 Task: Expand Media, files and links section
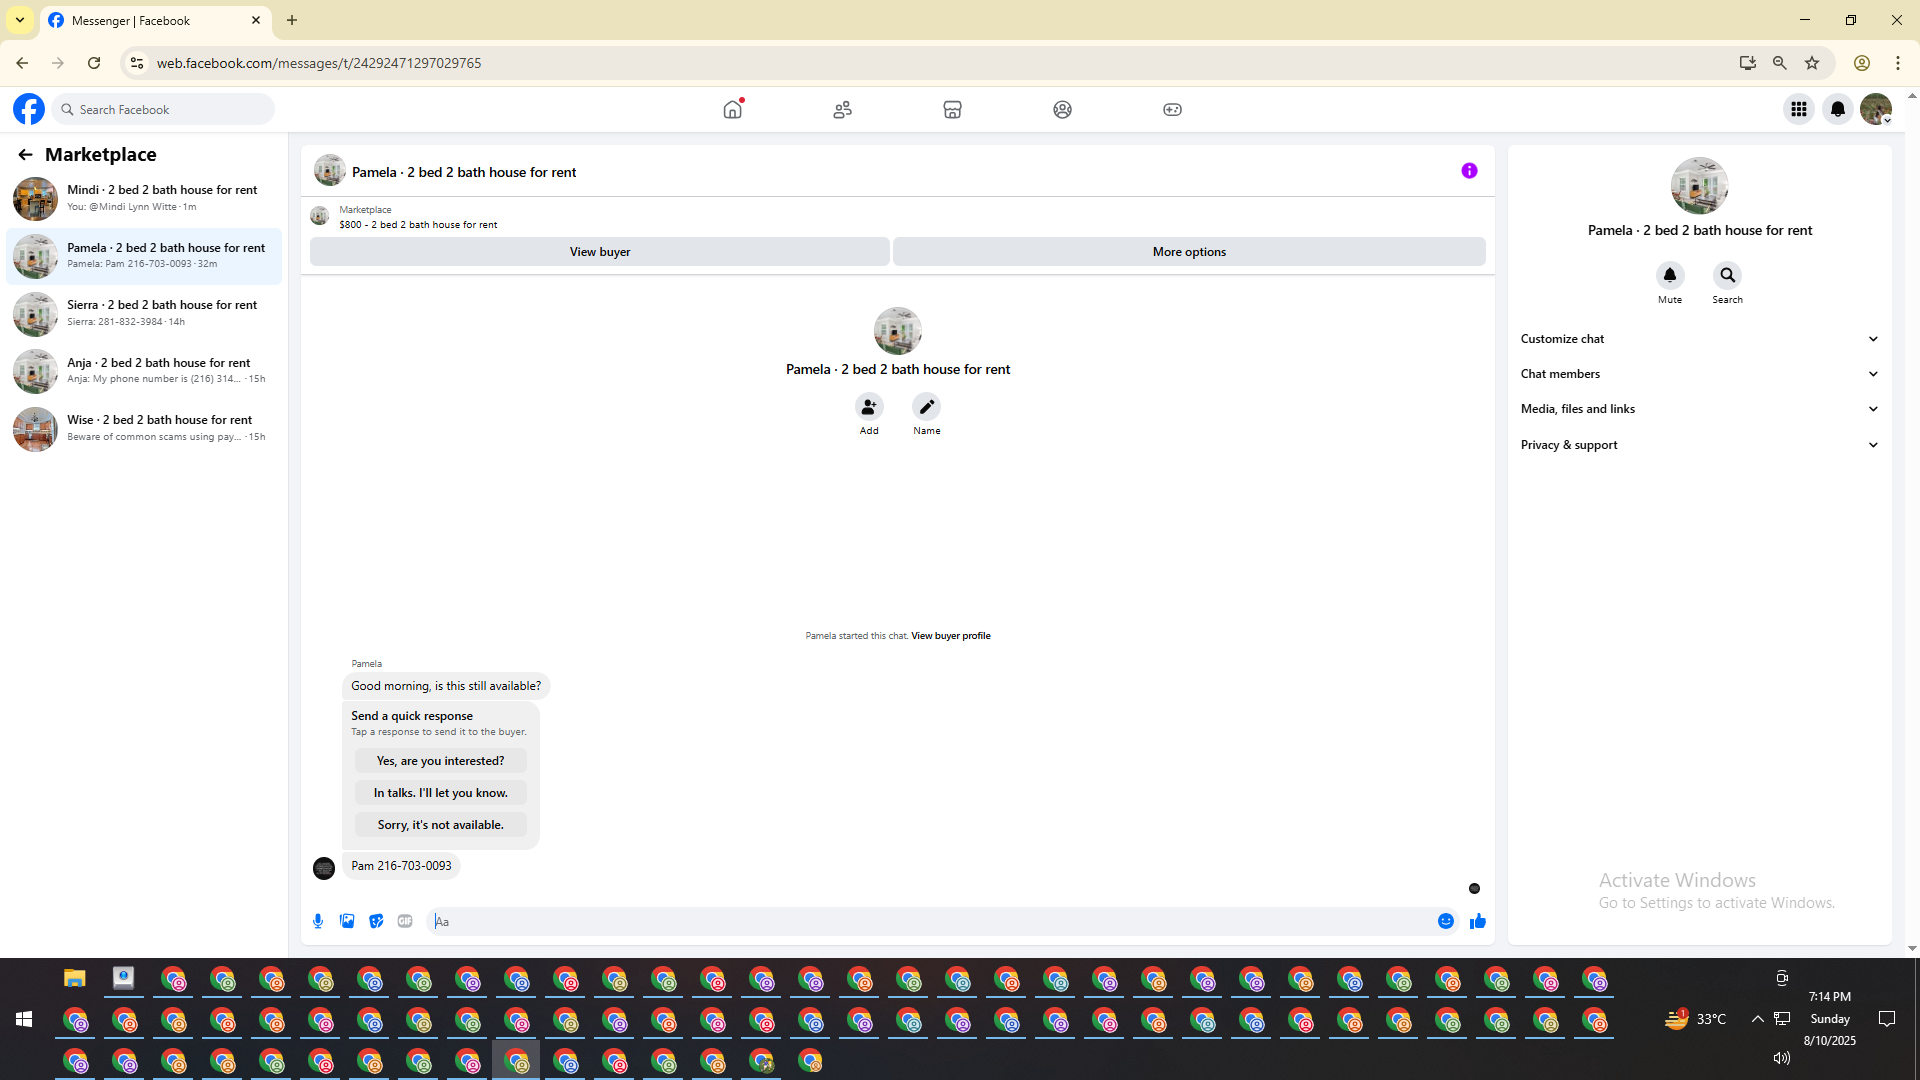click(1699, 409)
